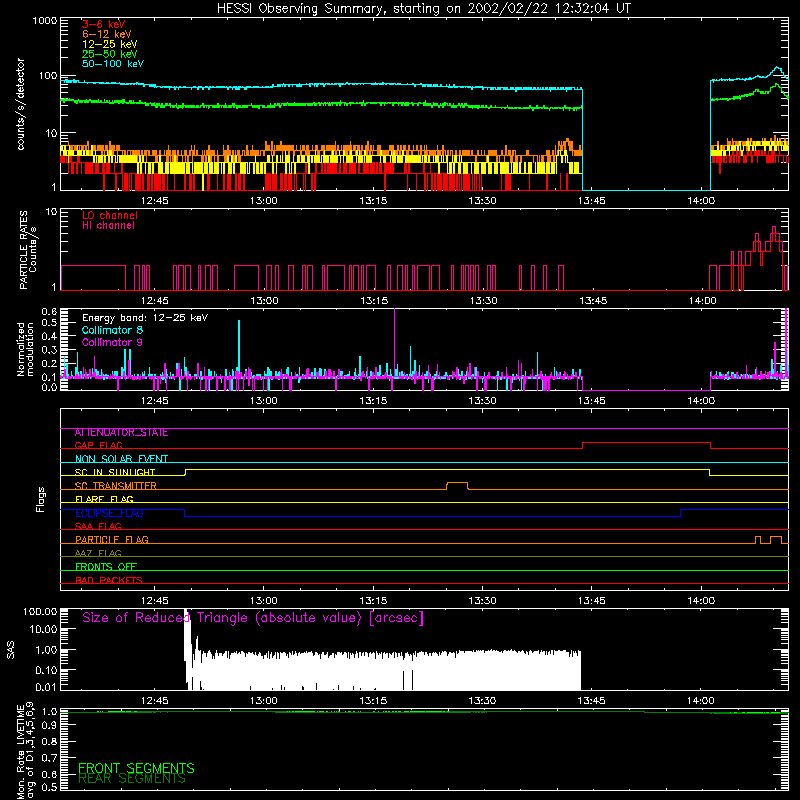This screenshot has width=800, height=800.
Task: Select the '6-12 keV' legend label
Action: point(107,34)
